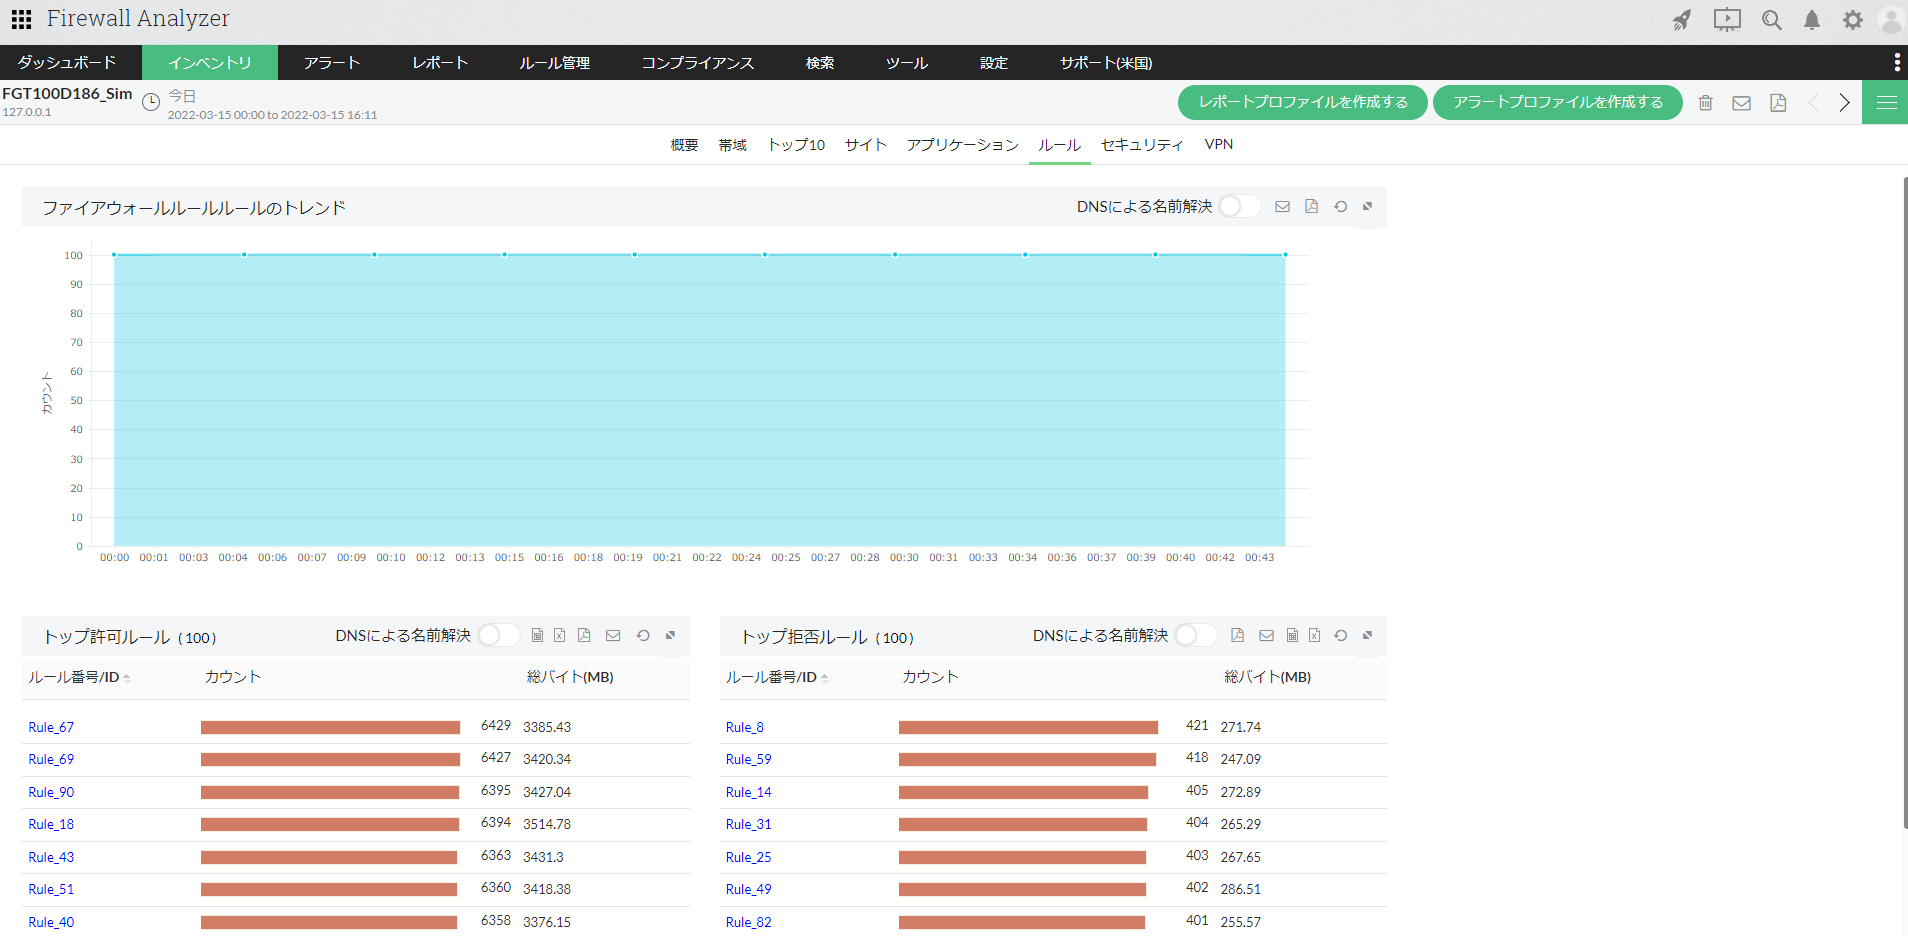Open the notifications bell

pos(1811,20)
